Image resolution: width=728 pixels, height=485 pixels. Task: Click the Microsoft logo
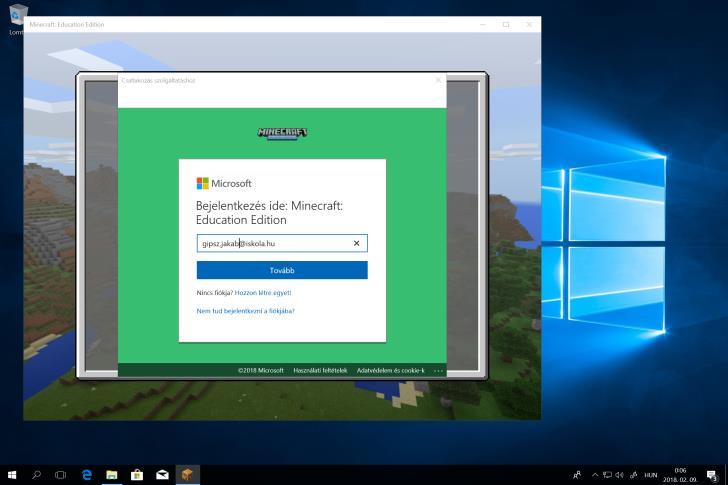tap(224, 183)
